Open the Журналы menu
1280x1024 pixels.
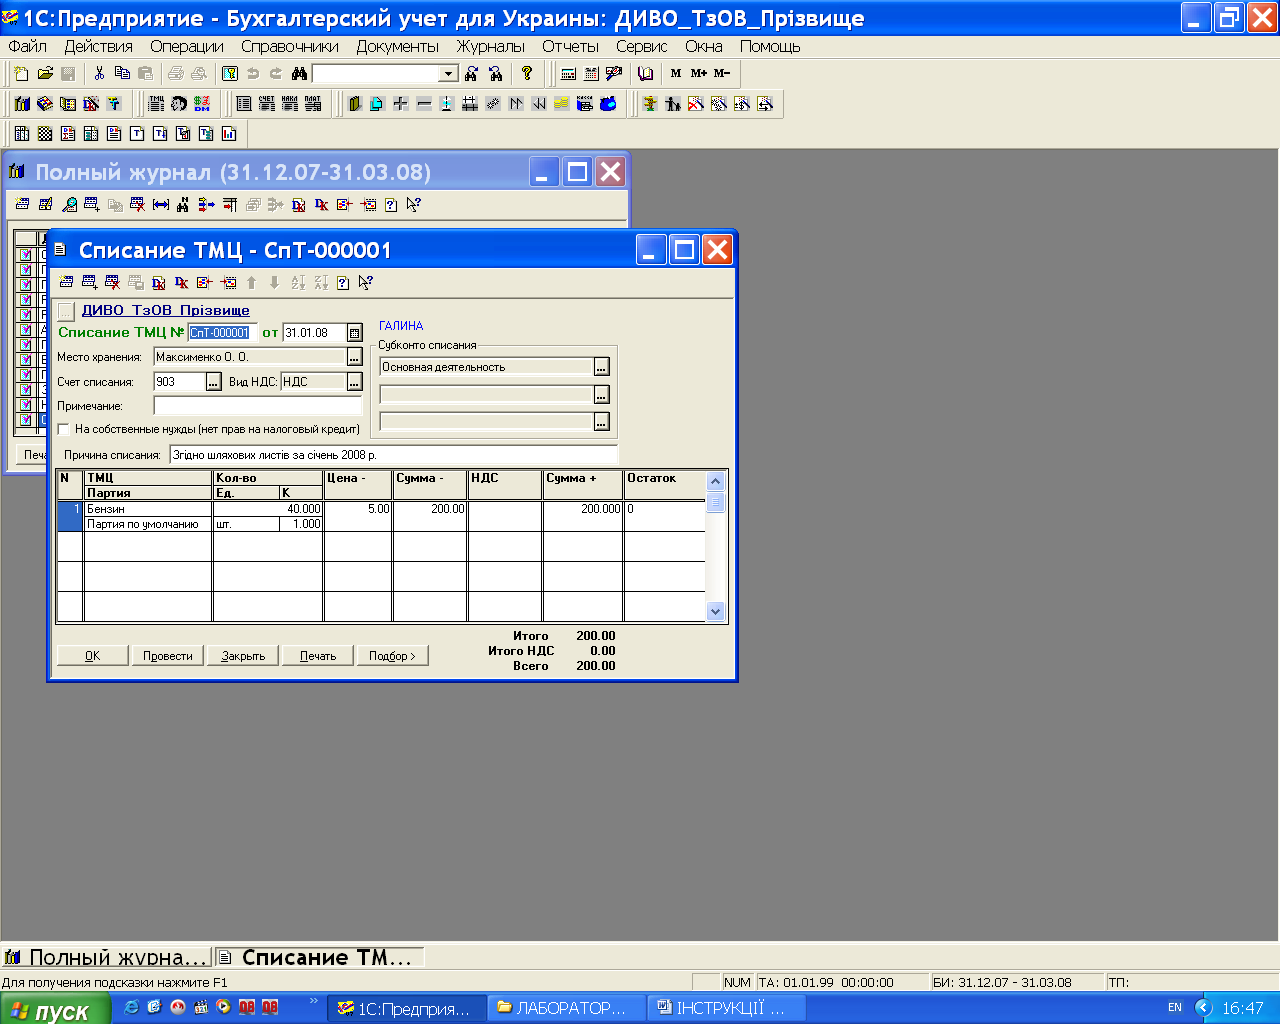491,46
